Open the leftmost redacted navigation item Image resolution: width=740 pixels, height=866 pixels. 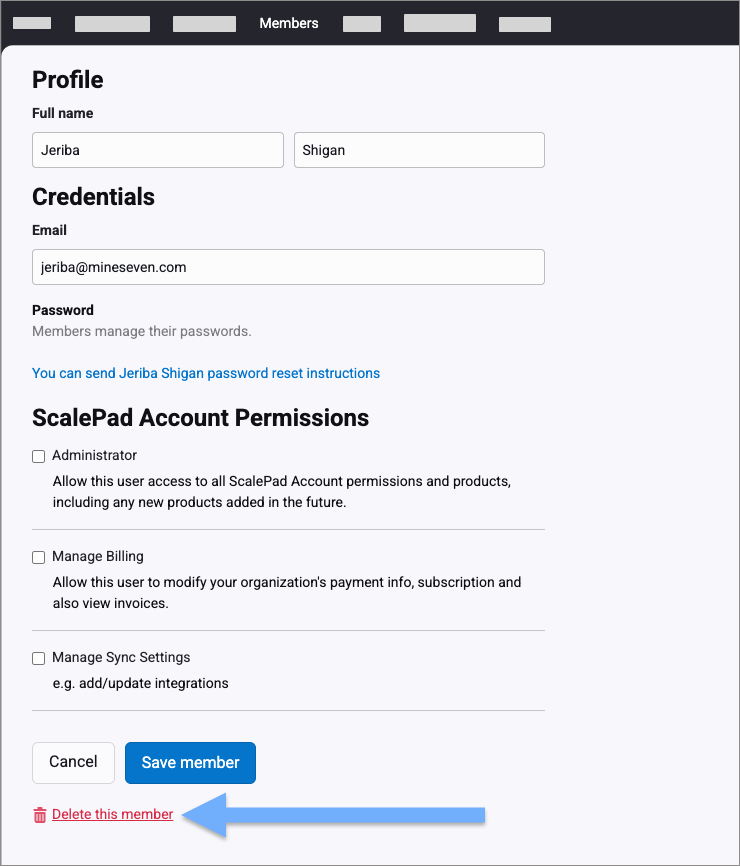click(x=32, y=24)
